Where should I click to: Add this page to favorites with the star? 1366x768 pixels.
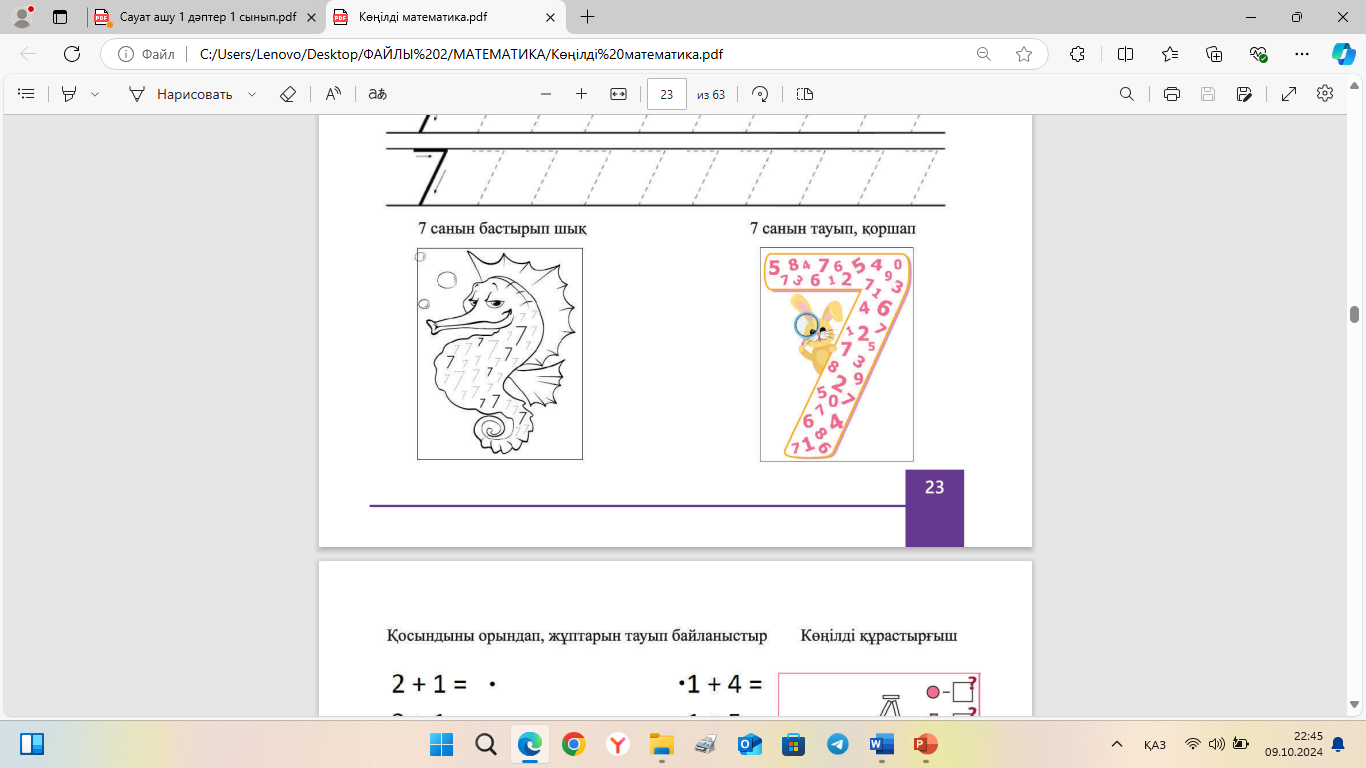click(1024, 54)
